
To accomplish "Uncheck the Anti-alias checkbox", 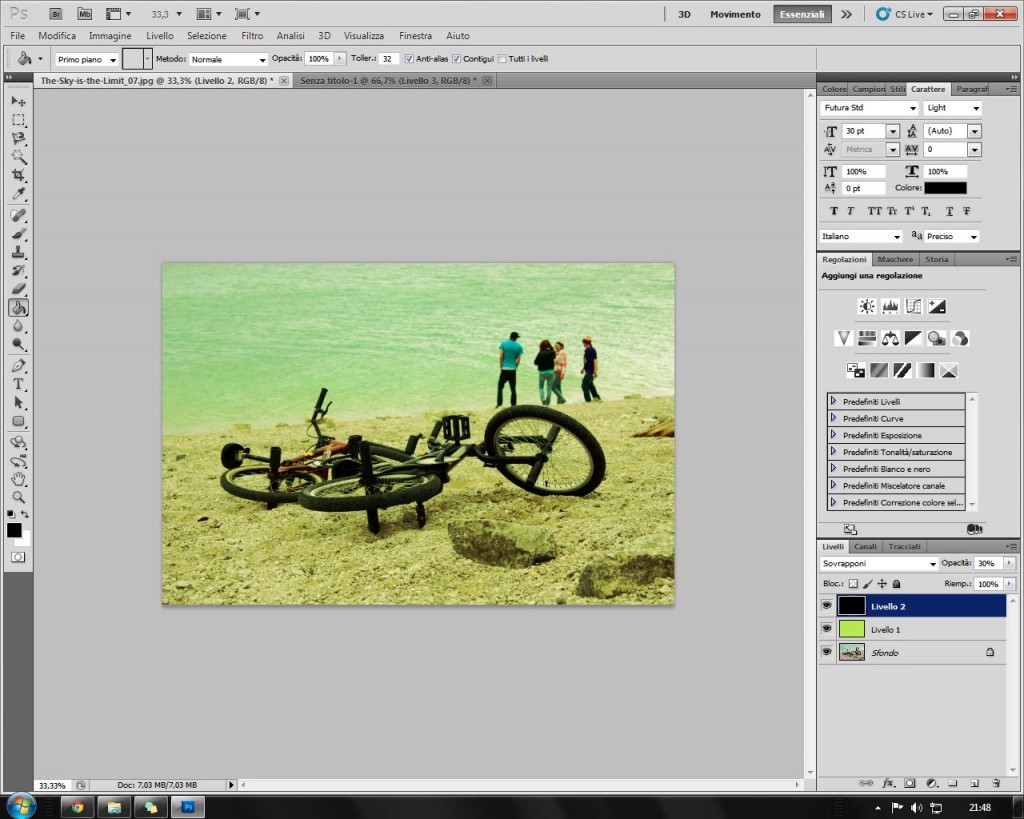I will click(409, 59).
